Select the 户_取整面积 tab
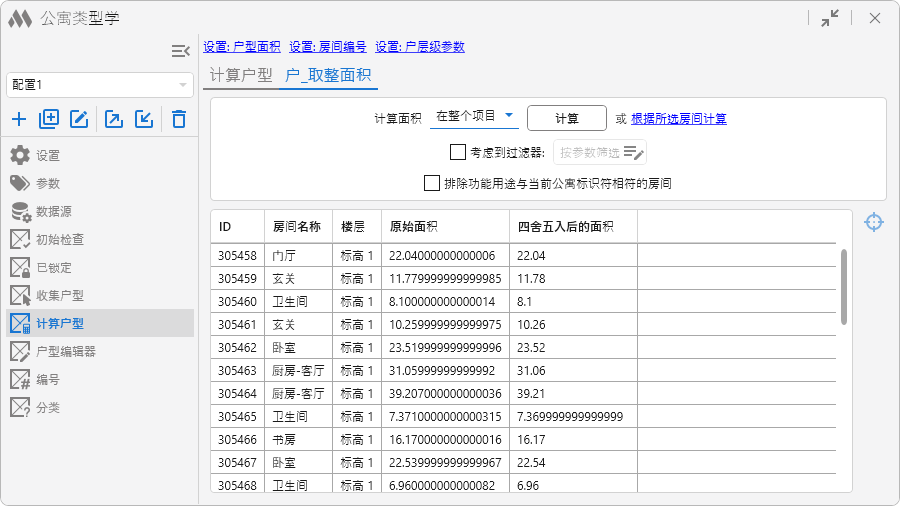Screen dimensions: 900x506 pyautogui.click(x=328, y=75)
